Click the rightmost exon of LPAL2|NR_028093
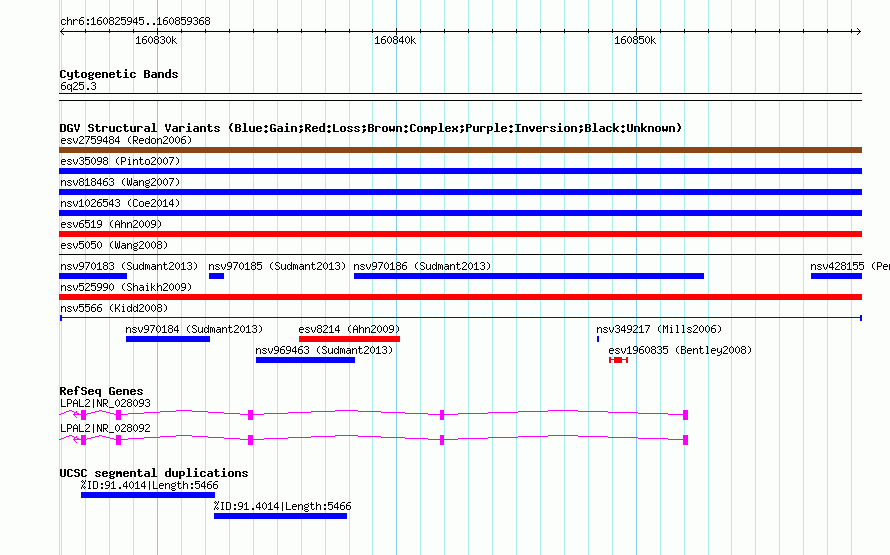This screenshot has height=555, width=890. 686,415
